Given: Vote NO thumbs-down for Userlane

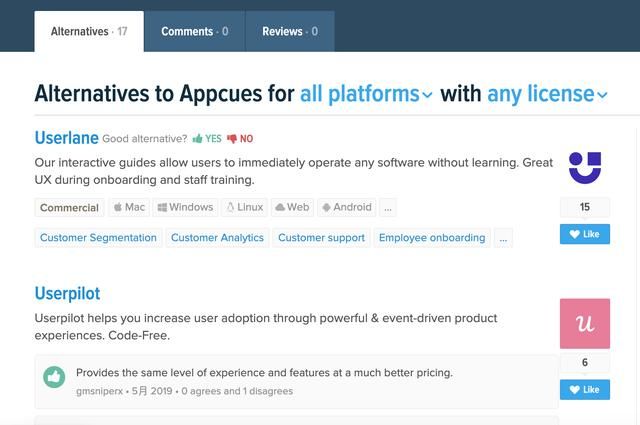Looking at the screenshot, I should tap(240, 139).
